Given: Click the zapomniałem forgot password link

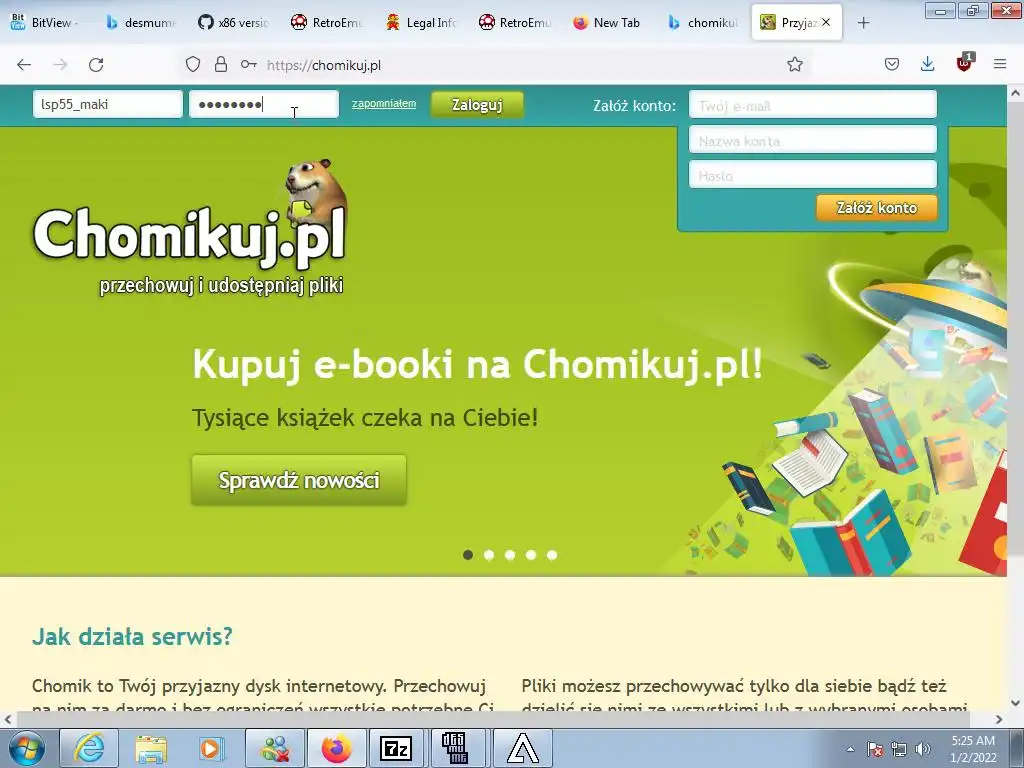Looking at the screenshot, I should [384, 103].
